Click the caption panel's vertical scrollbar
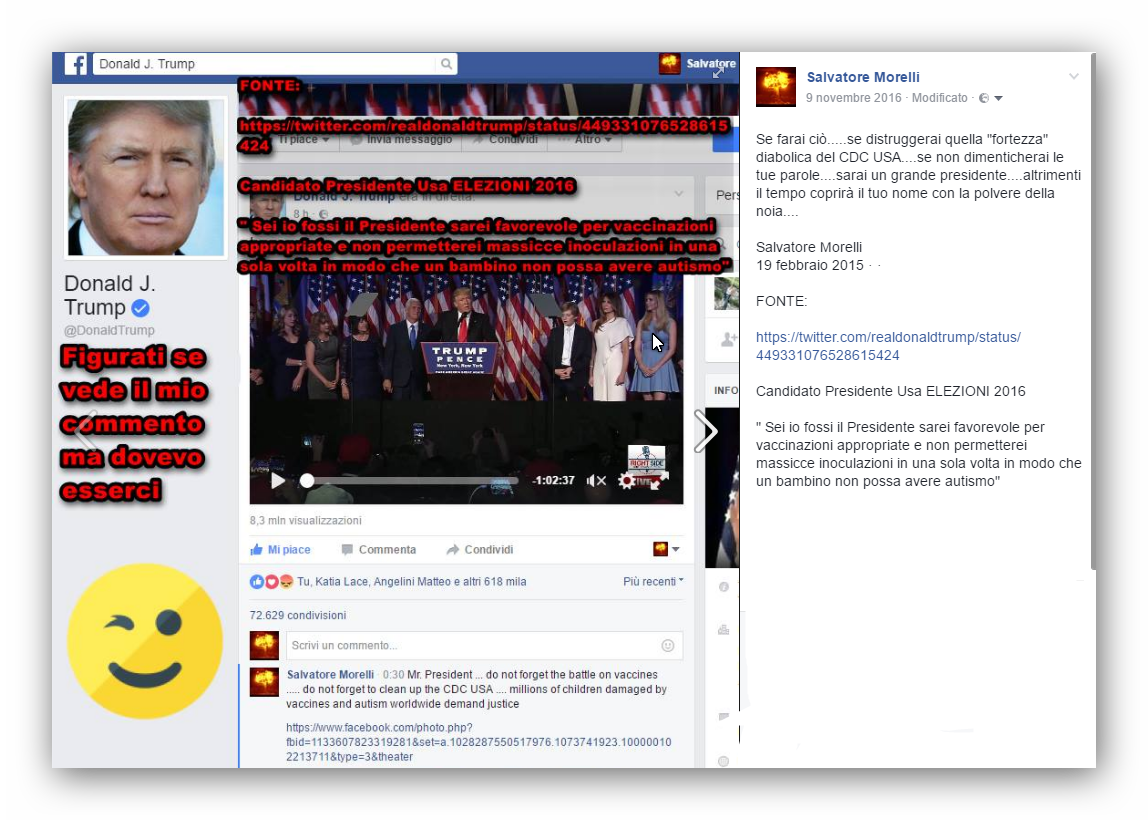 [x=1093, y=311]
